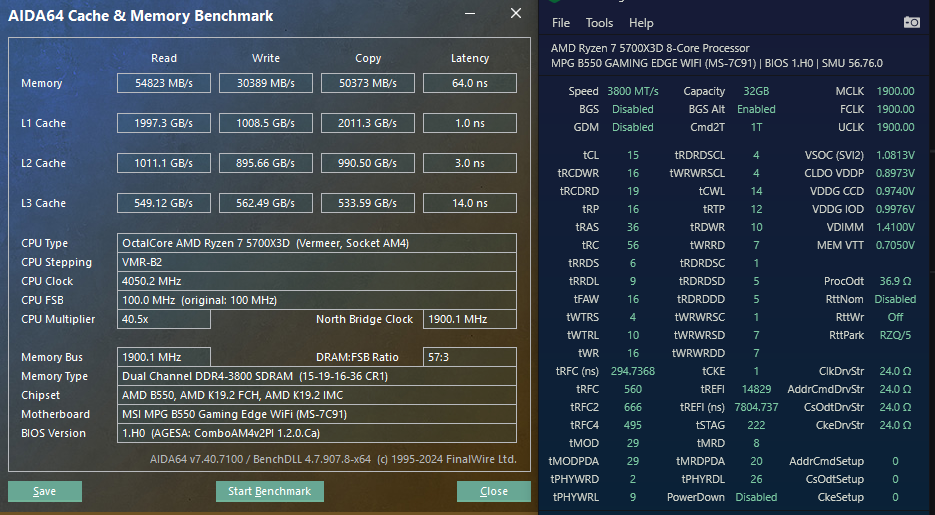Click L1 Cache latency 1.0 ns
This screenshot has height=515, width=935.
(469, 123)
